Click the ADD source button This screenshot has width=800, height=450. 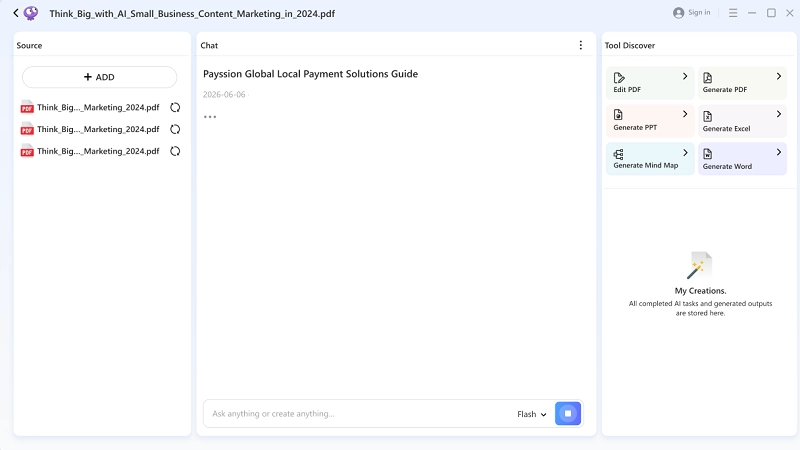click(x=99, y=77)
